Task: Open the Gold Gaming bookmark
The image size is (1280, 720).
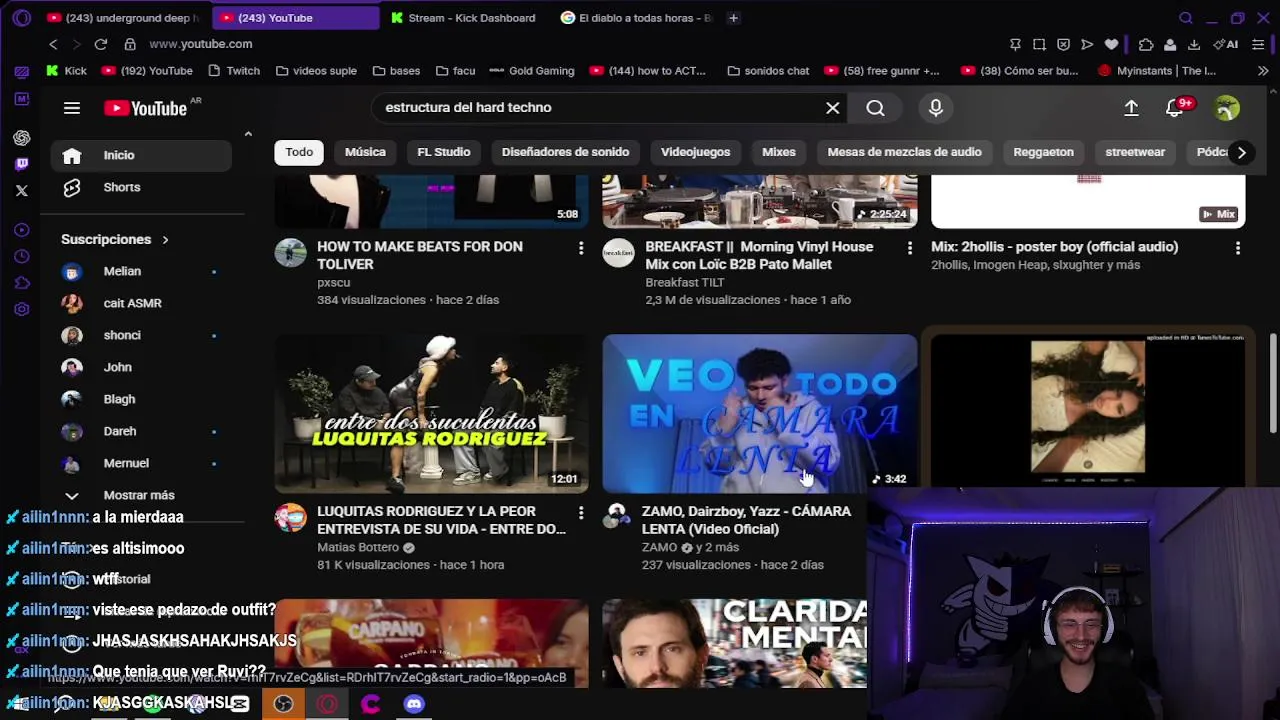Action: [533, 71]
